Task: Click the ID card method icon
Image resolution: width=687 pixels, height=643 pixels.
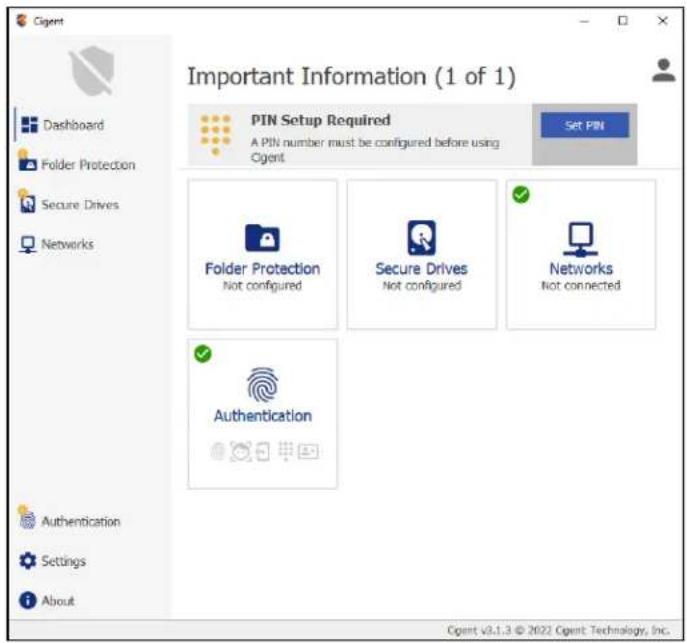Action: click(x=308, y=451)
